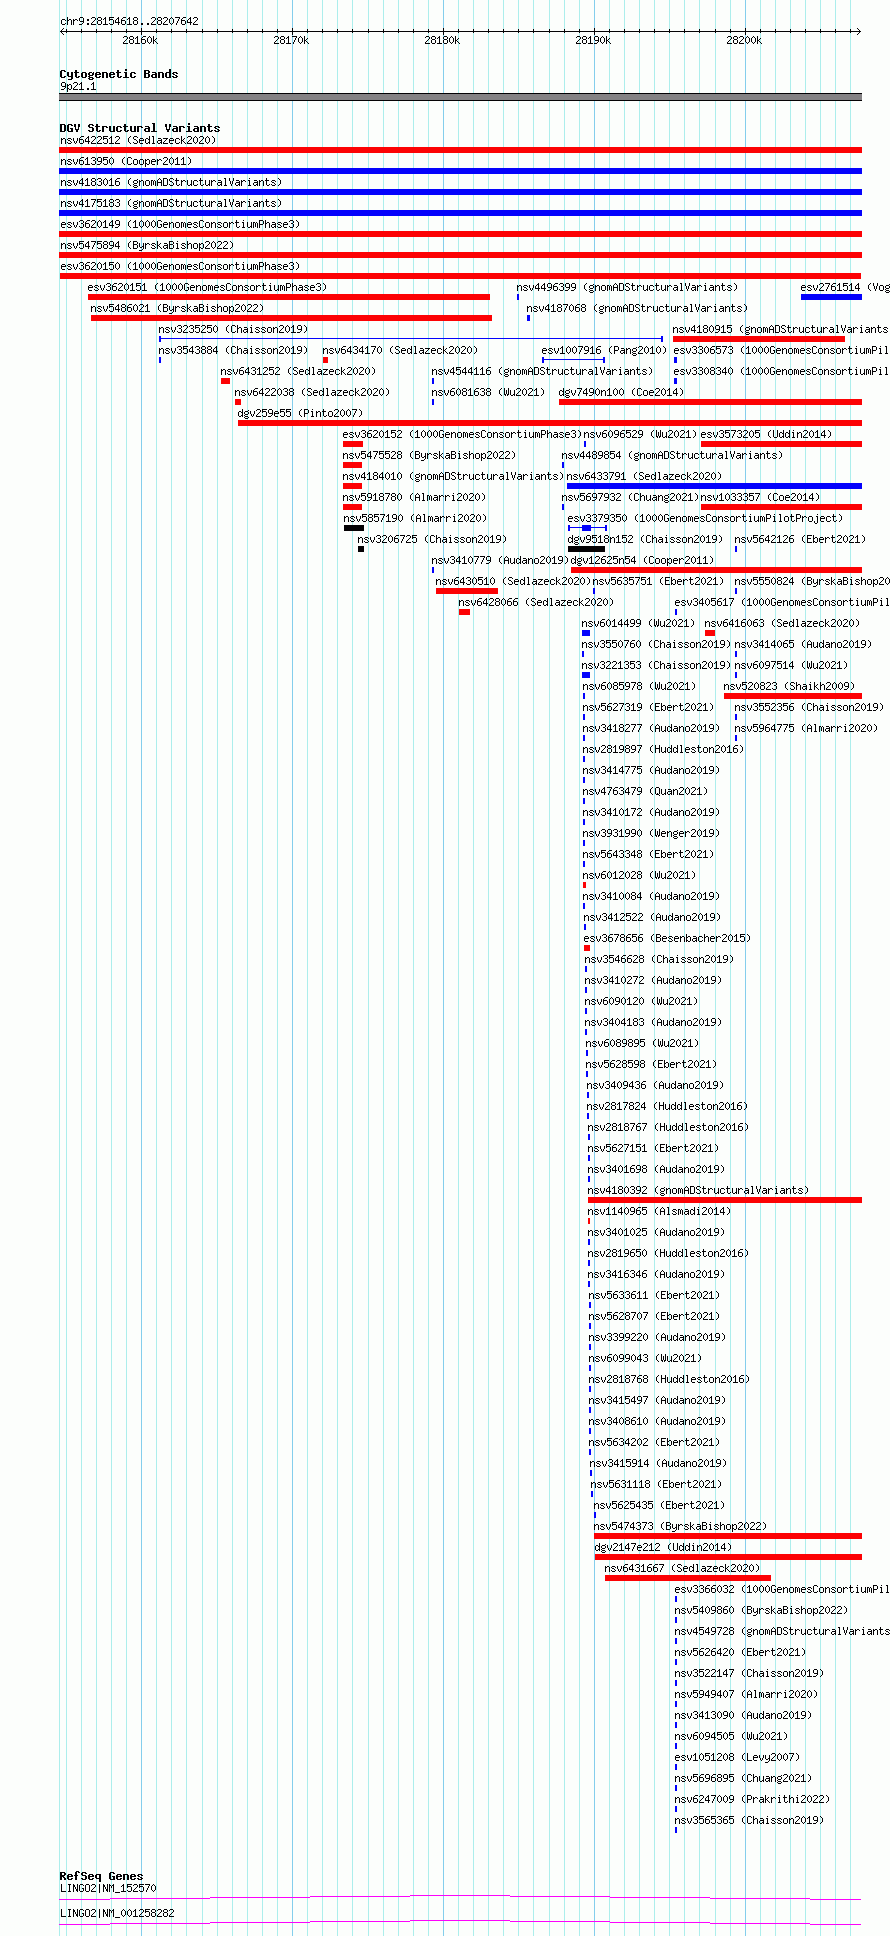Open nsv4544116 gnomAD variant
This screenshot has height=1936, width=890.
tap(542, 371)
